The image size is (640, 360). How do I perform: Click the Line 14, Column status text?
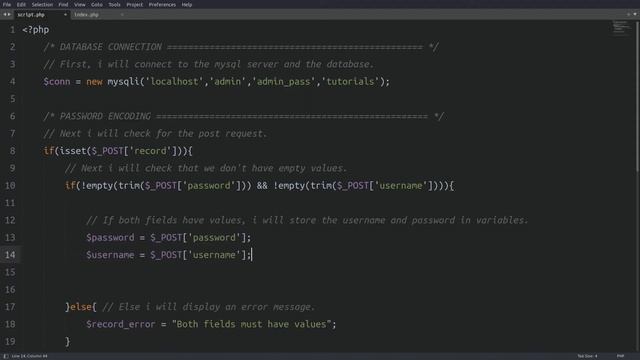click(x=29, y=356)
